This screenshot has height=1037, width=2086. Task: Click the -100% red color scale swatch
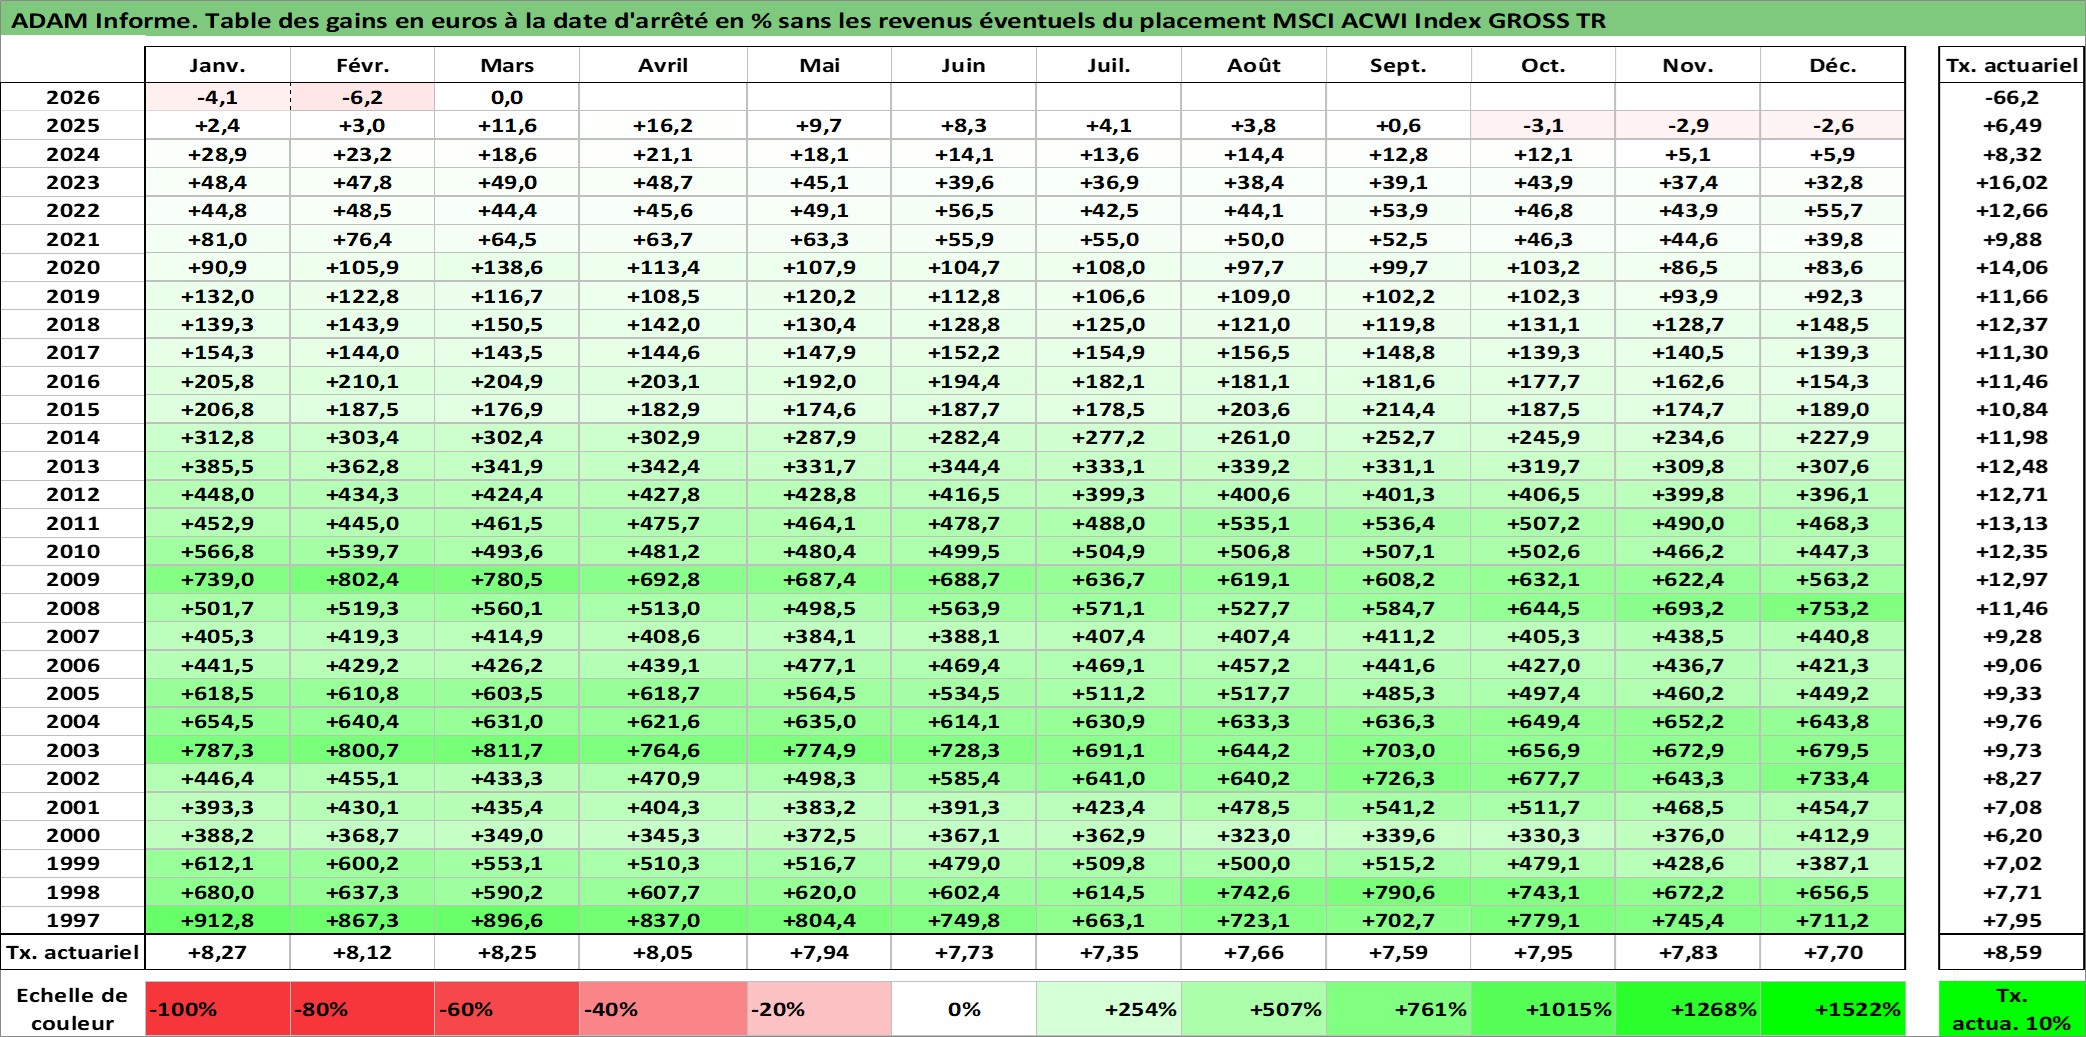pyautogui.click(x=218, y=1009)
